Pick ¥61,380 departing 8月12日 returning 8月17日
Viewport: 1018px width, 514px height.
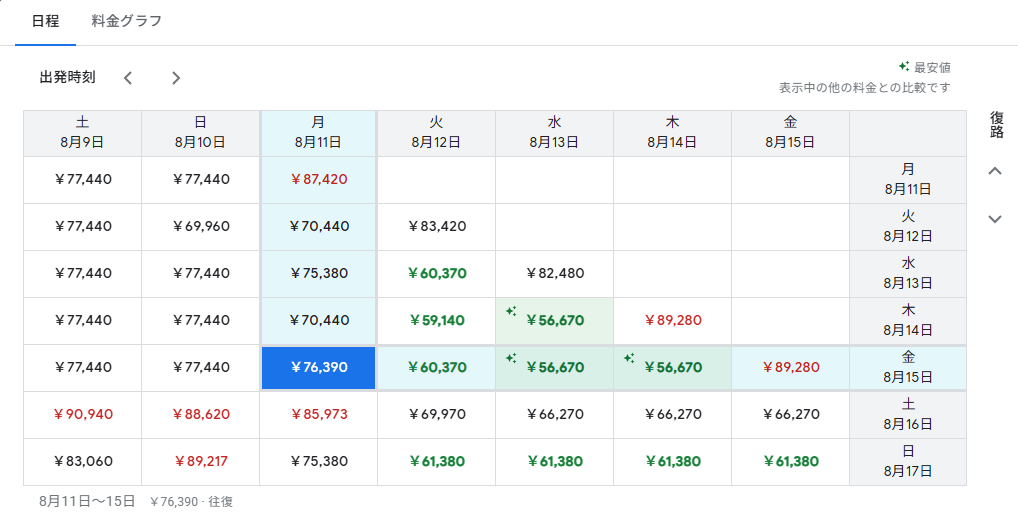pos(436,461)
